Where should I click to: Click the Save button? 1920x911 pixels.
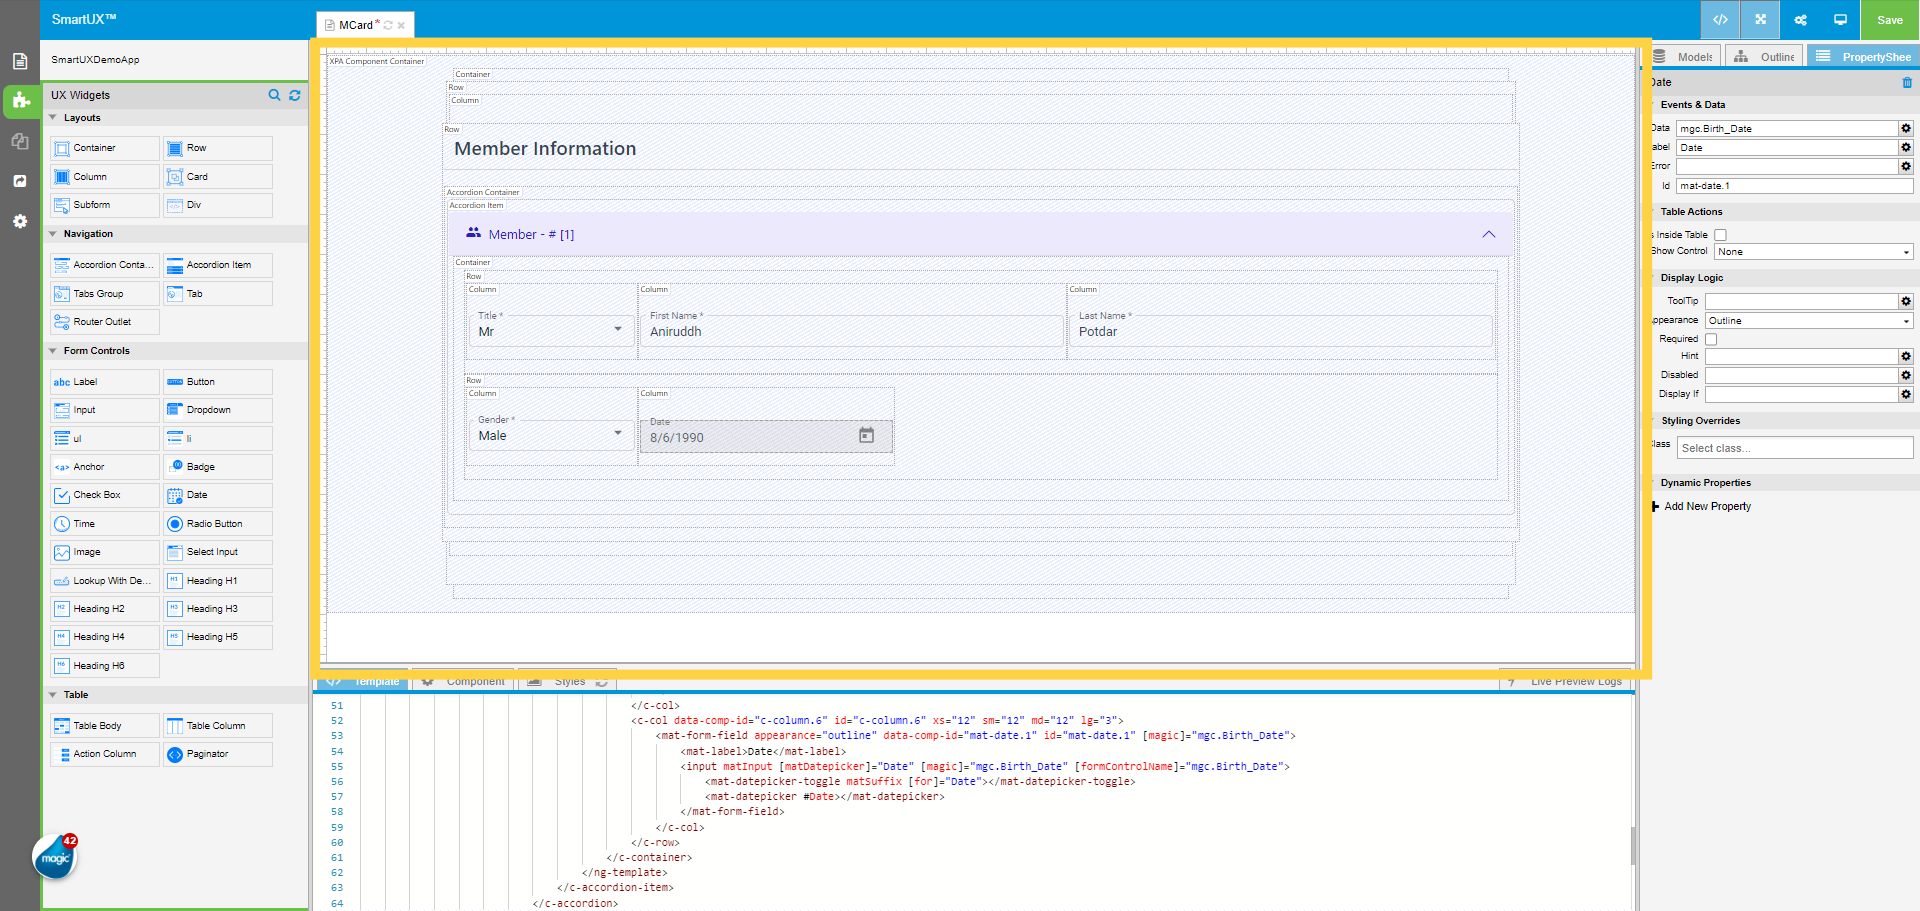click(x=1889, y=20)
